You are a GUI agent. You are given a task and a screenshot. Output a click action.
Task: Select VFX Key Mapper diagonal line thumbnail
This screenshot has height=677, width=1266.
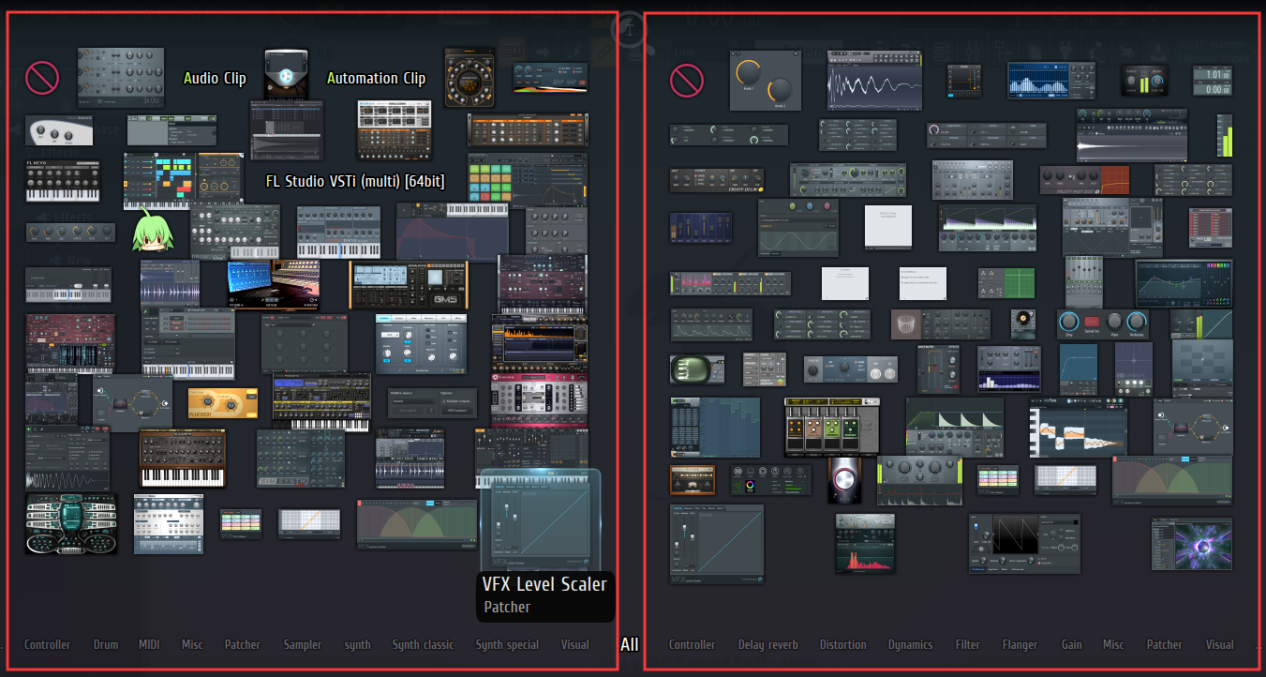click(309, 523)
